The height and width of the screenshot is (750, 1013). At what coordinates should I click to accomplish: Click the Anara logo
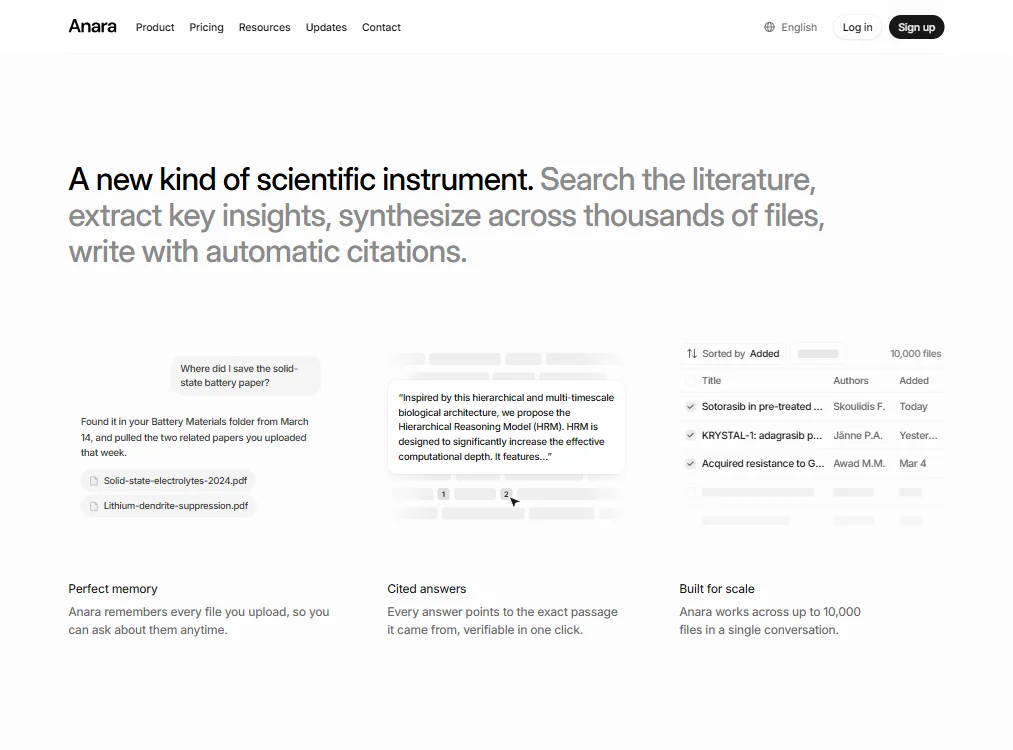point(92,26)
